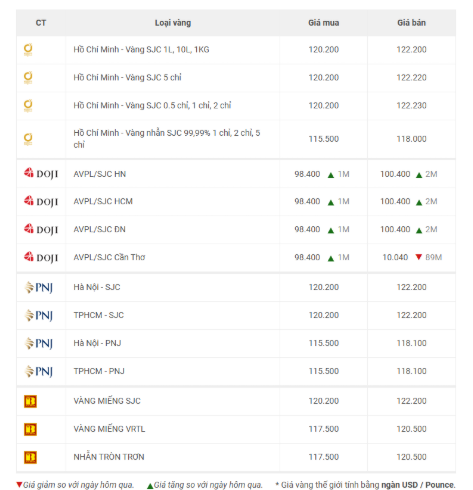This screenshot has height=490, width=473.
Task: Click the green up arrow beside 100.400 for AVPL/SJC ĐN
Action: click(419, 230)
